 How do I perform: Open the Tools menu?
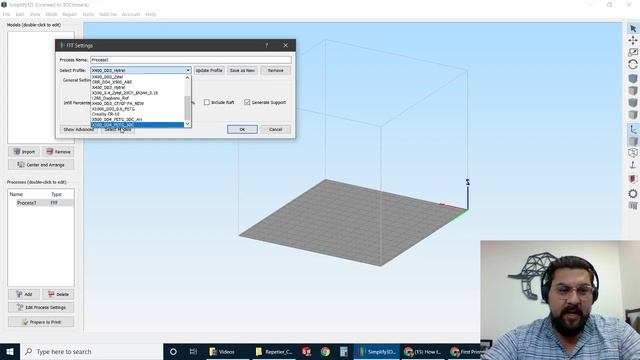coord(88,14)
